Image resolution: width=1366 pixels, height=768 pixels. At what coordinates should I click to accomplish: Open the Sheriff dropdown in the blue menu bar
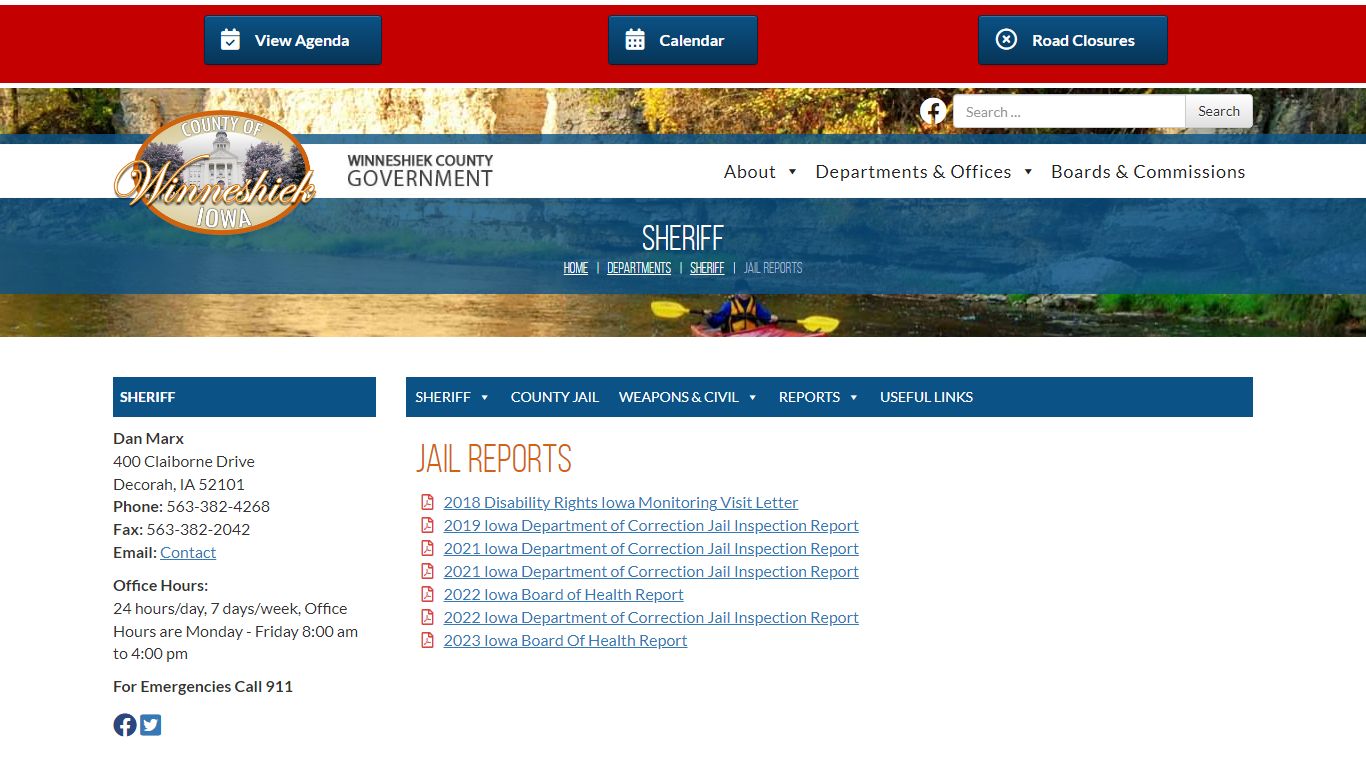[452, 397]
